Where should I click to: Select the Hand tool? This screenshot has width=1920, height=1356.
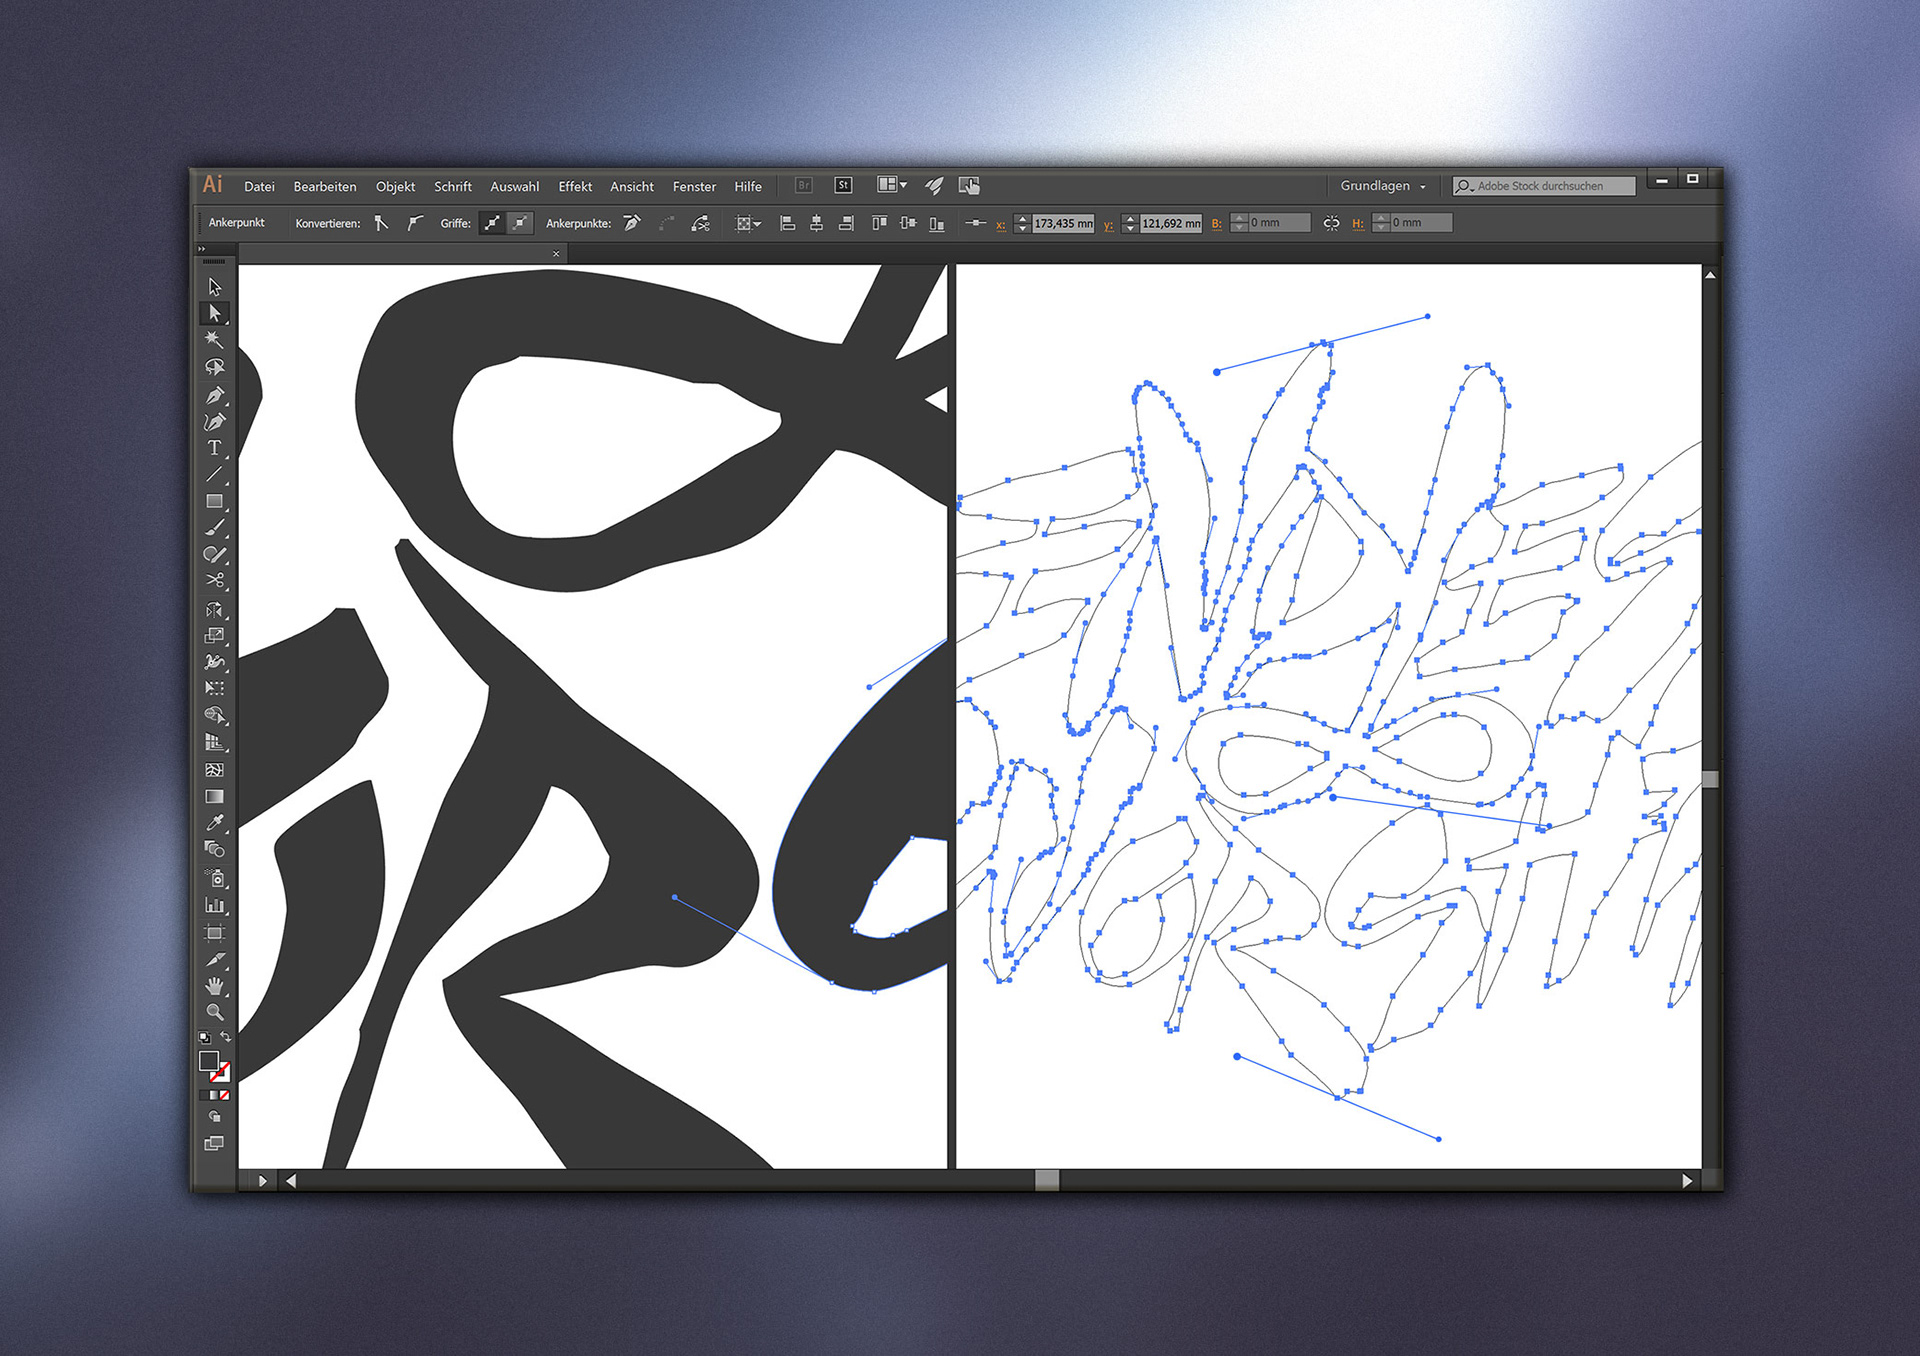tap(214, 986)
